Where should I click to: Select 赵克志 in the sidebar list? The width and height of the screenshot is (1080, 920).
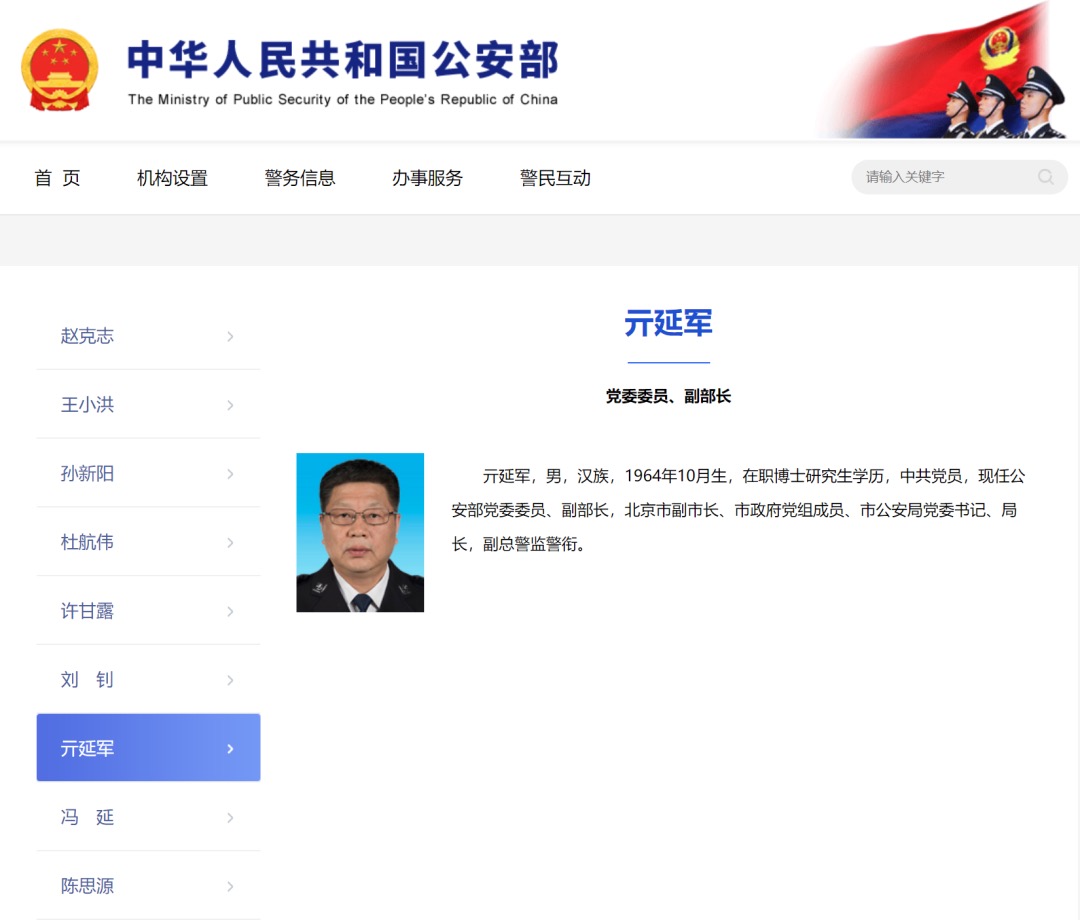click(x=148, y=336)
